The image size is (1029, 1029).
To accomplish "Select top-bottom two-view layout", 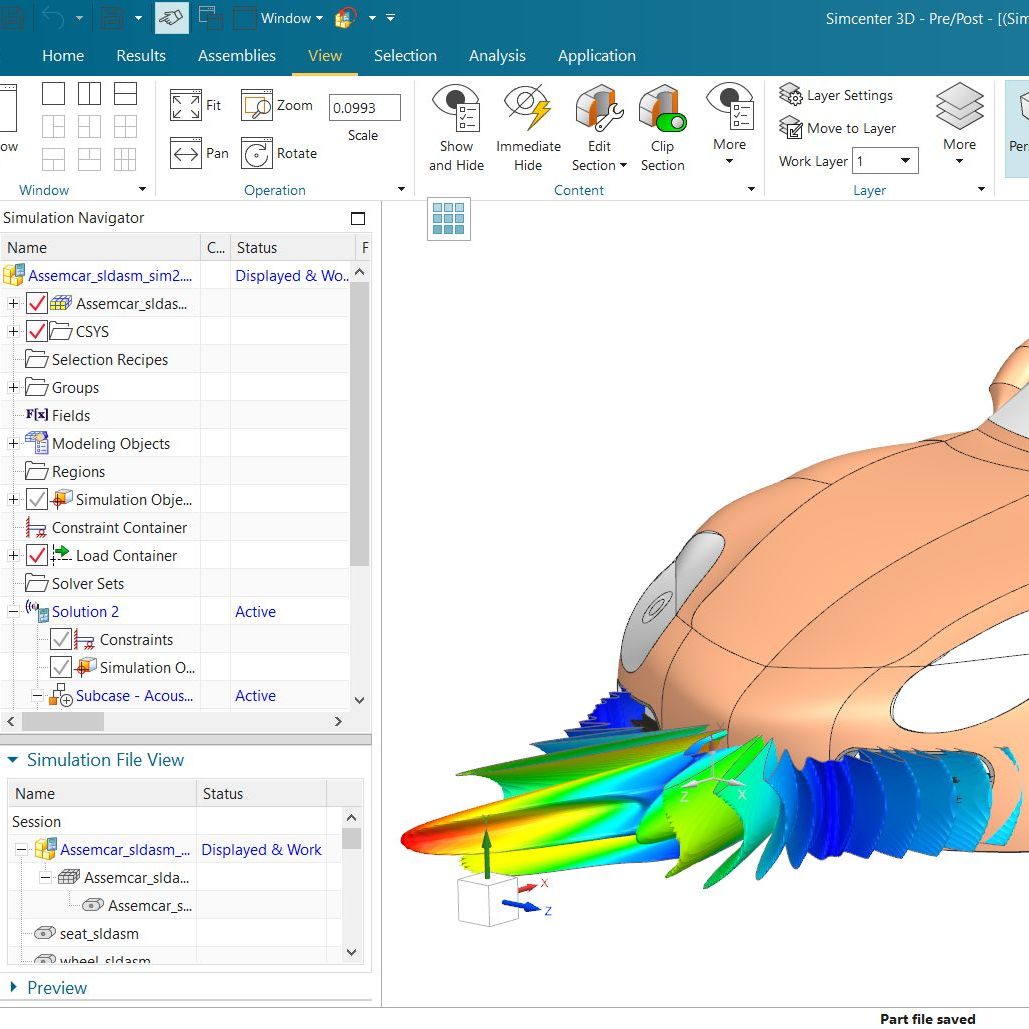I will (x=125, y=94).
